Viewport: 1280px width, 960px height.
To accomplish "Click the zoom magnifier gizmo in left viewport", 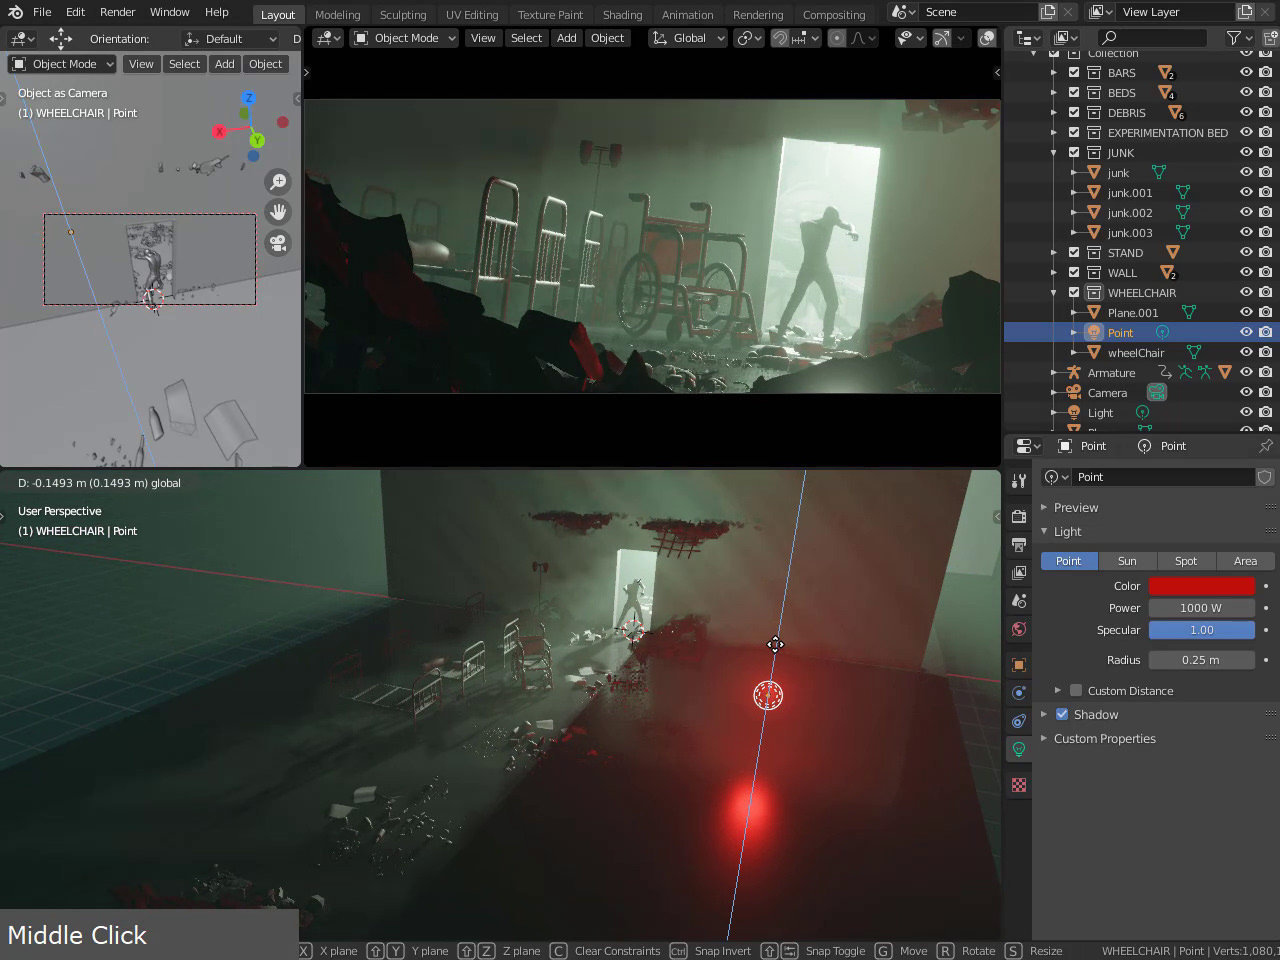I will [x=278, y=181].
